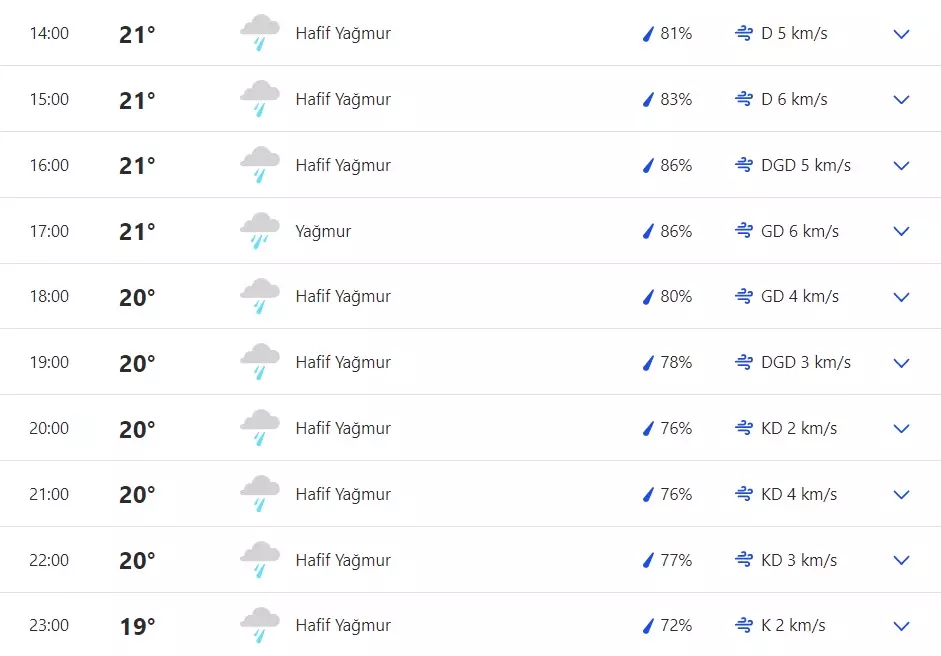Show more details for 23:00
This screenshot has width=941, height=656.
[x=901, y=626]
